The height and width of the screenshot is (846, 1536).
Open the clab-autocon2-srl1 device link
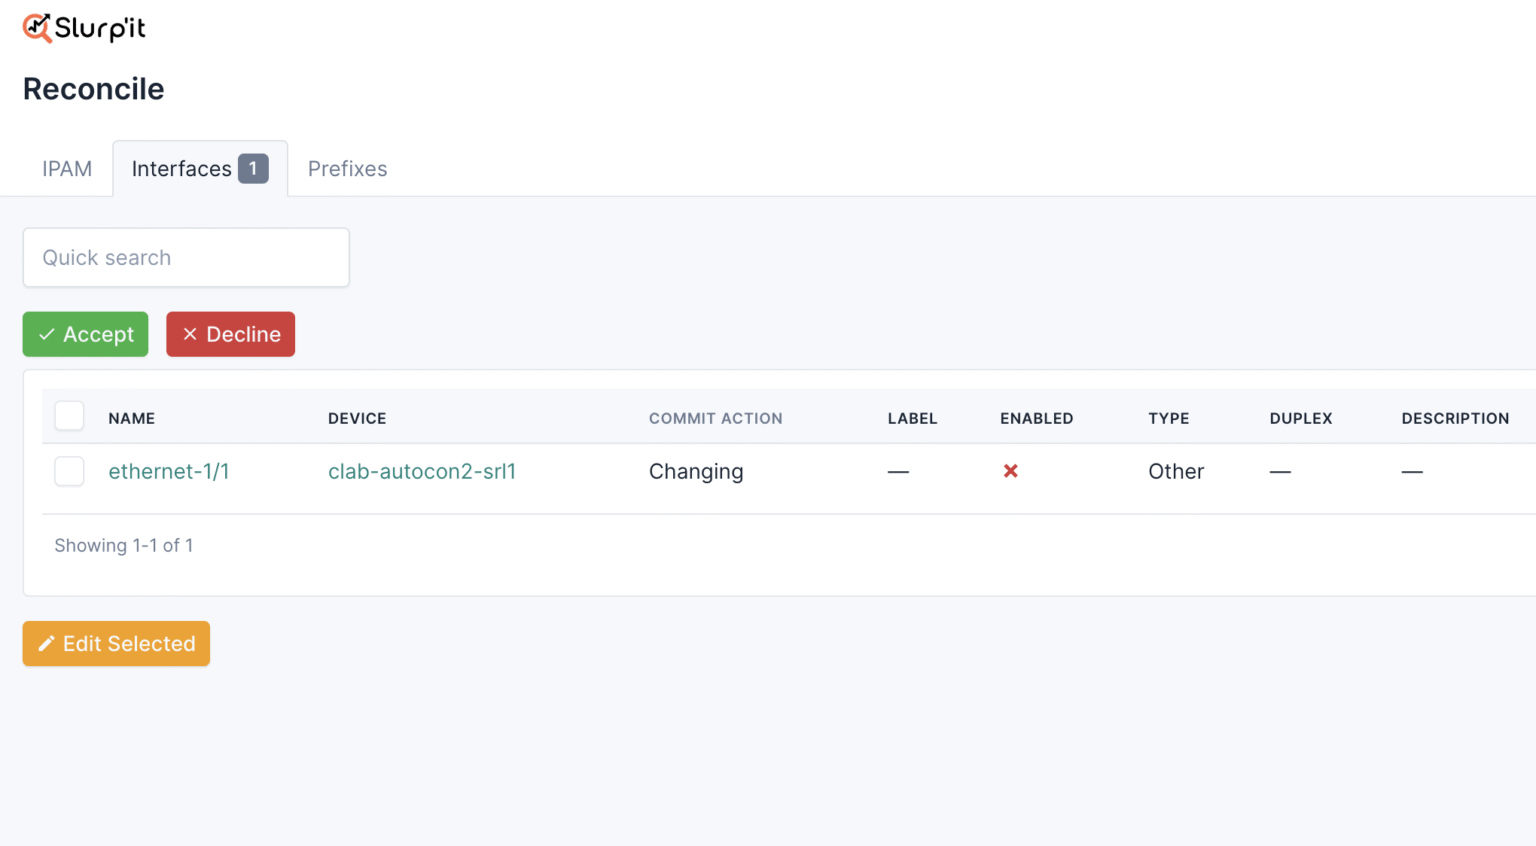click(x=422, y=471)
